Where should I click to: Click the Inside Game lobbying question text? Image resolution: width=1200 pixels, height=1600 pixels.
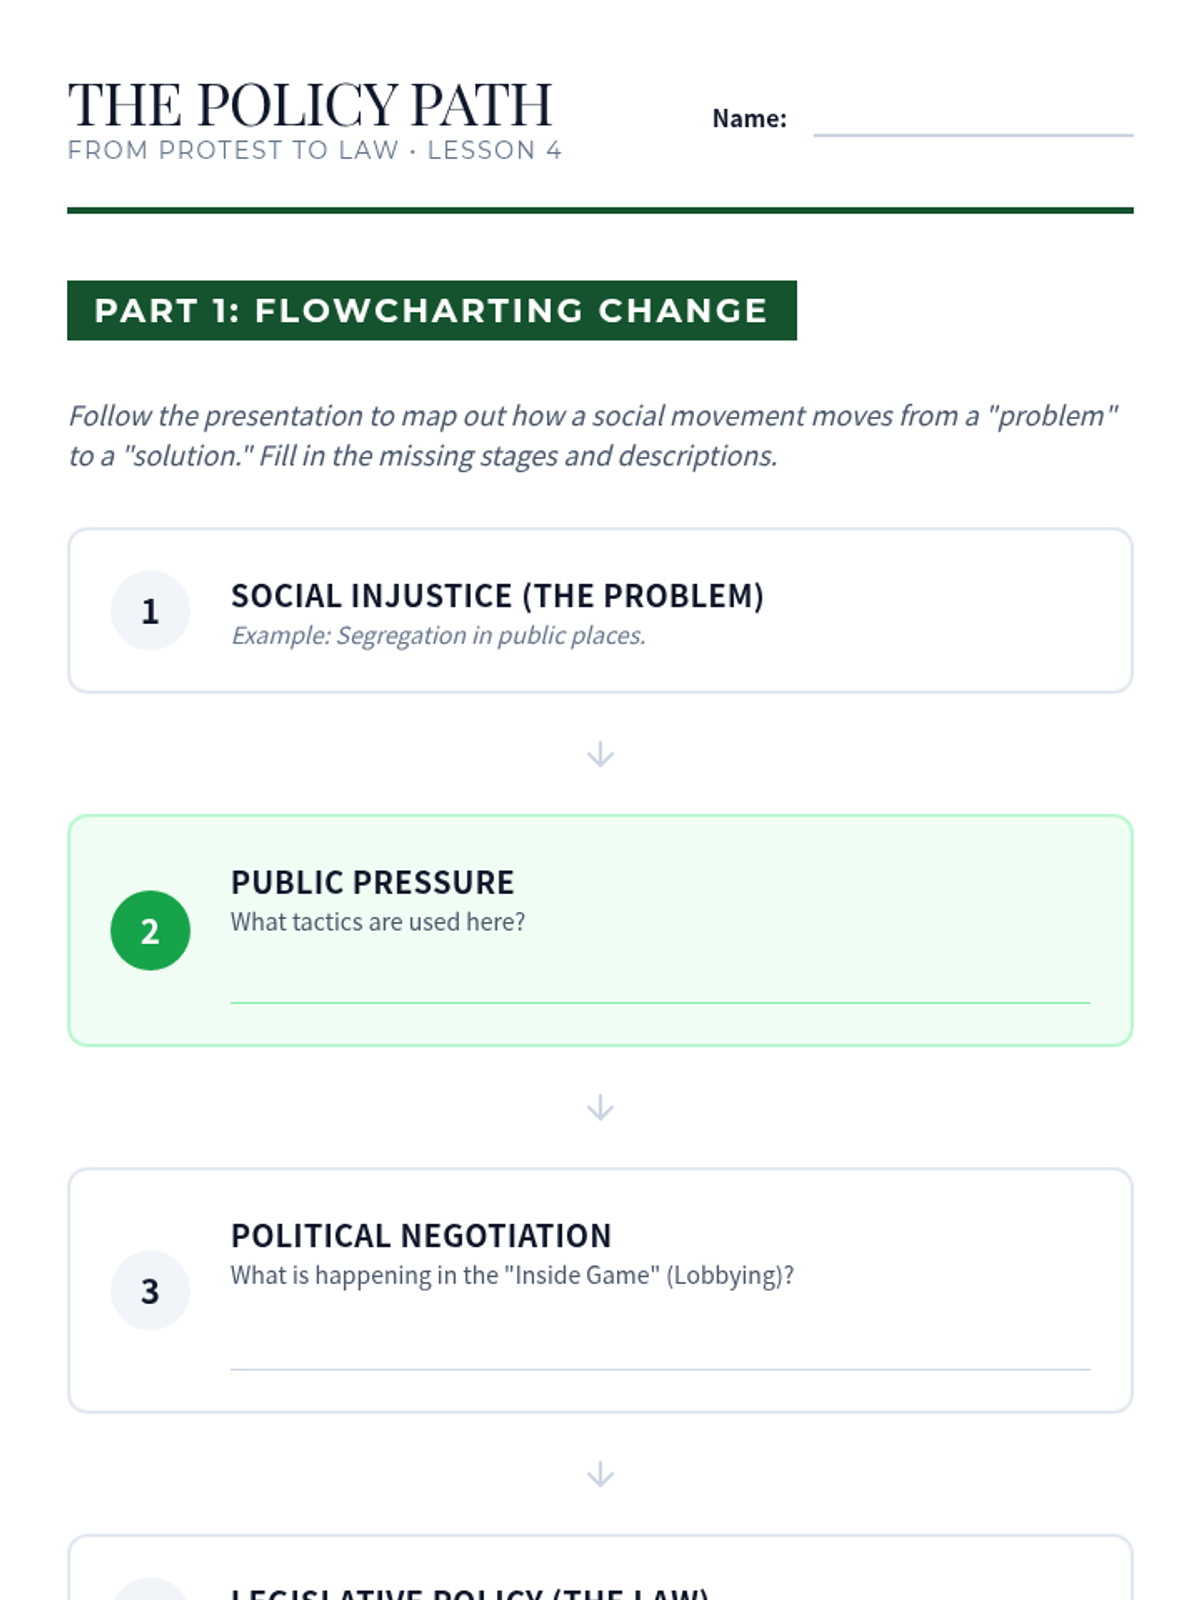pyautogui.click(x=512, y=1276)
